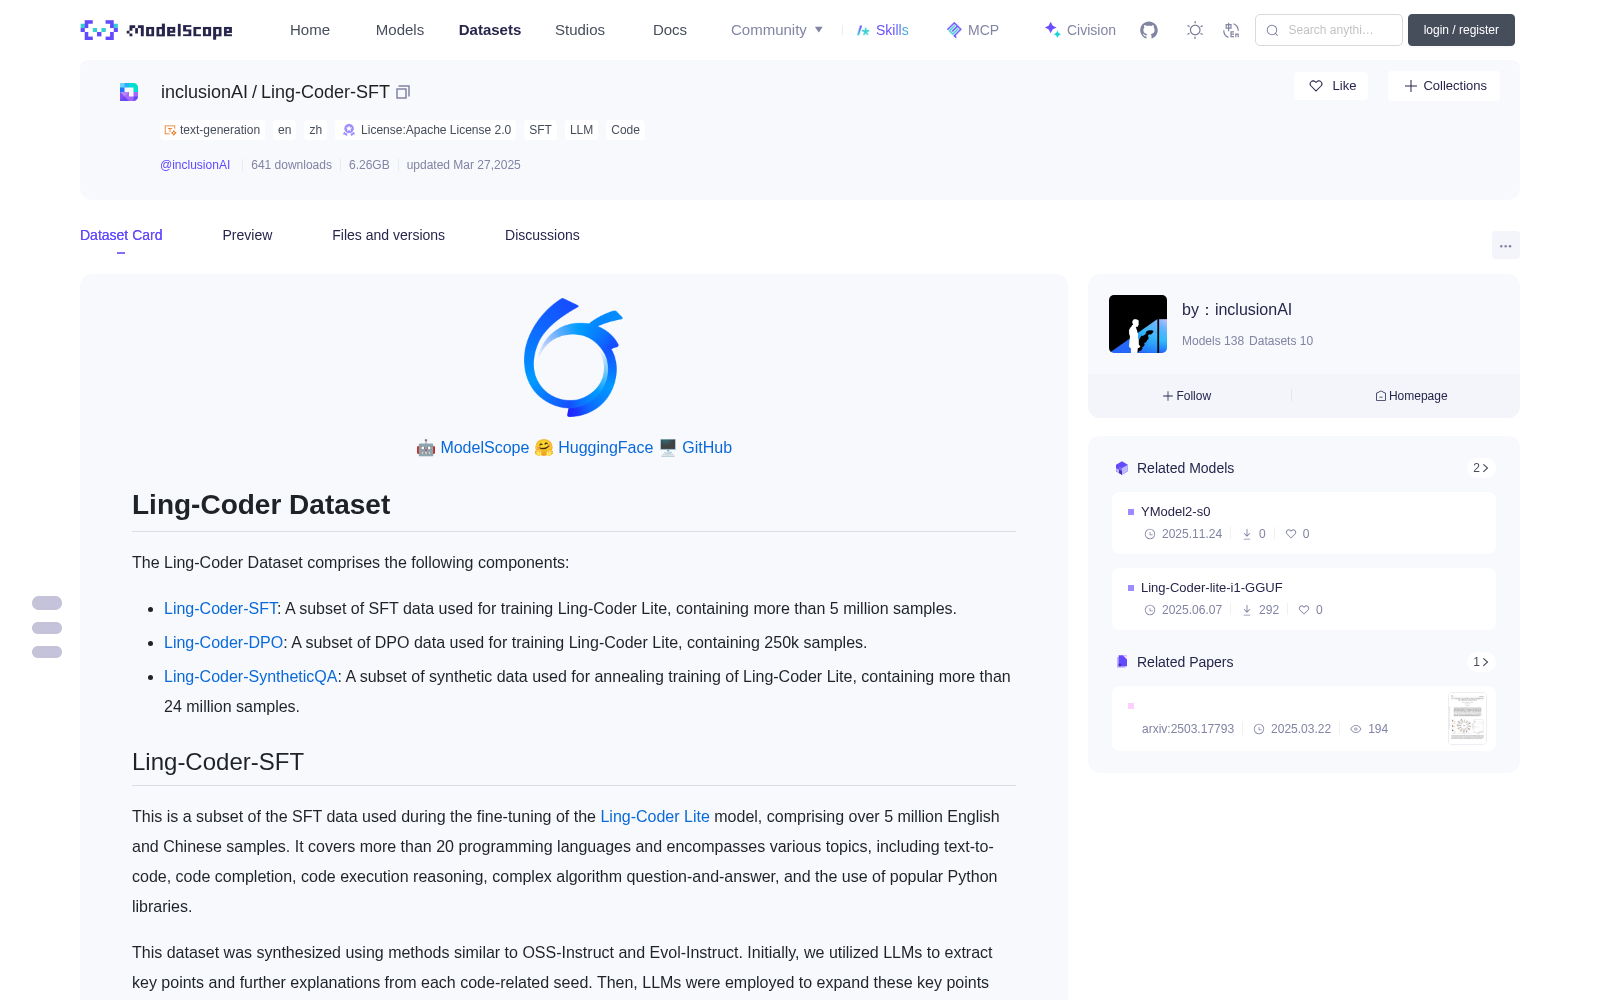Expand the Related Papers list arrow

point(1481,662)
